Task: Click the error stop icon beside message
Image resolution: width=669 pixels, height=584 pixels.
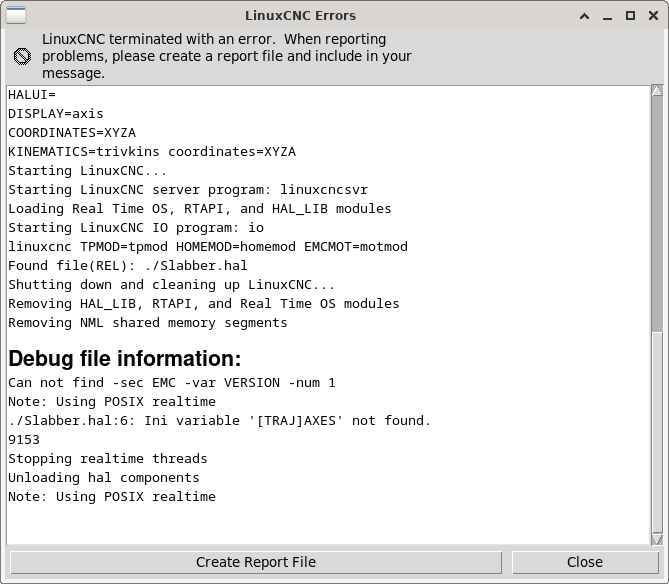Action: coord(22,56)
